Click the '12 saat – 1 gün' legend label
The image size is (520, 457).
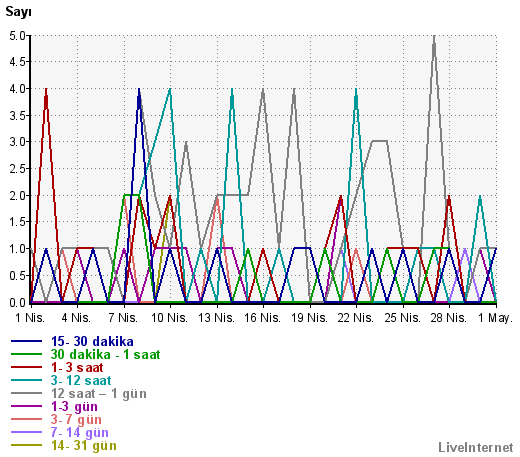click(x=99, y=393)
